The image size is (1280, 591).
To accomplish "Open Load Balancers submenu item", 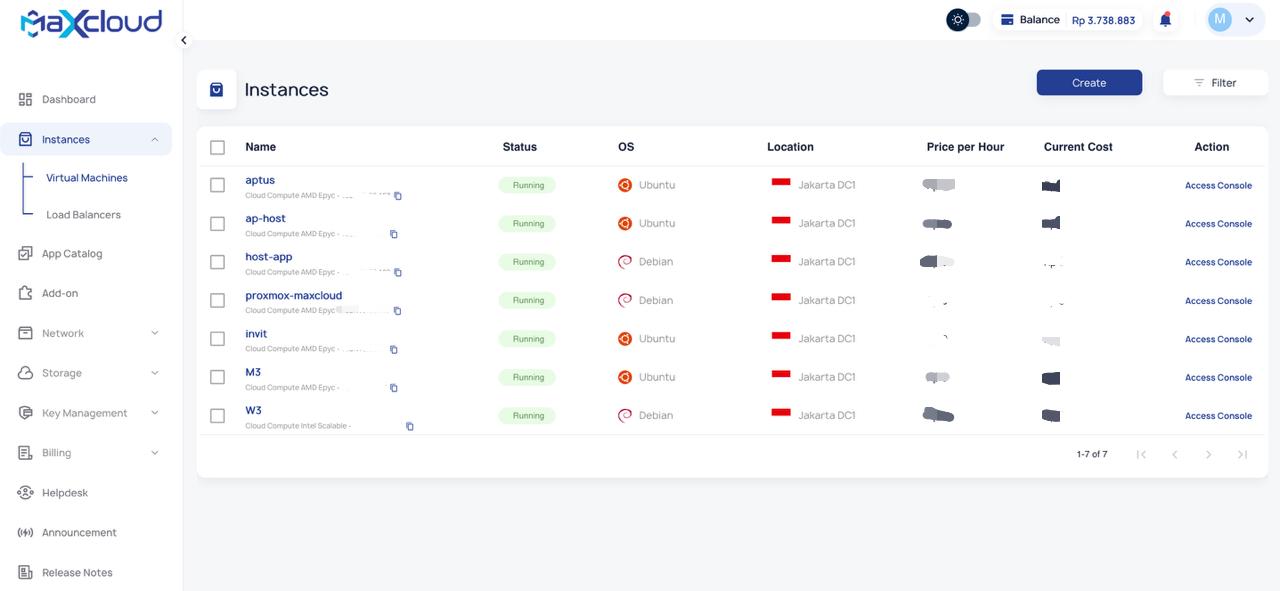I will pos(83,214).
